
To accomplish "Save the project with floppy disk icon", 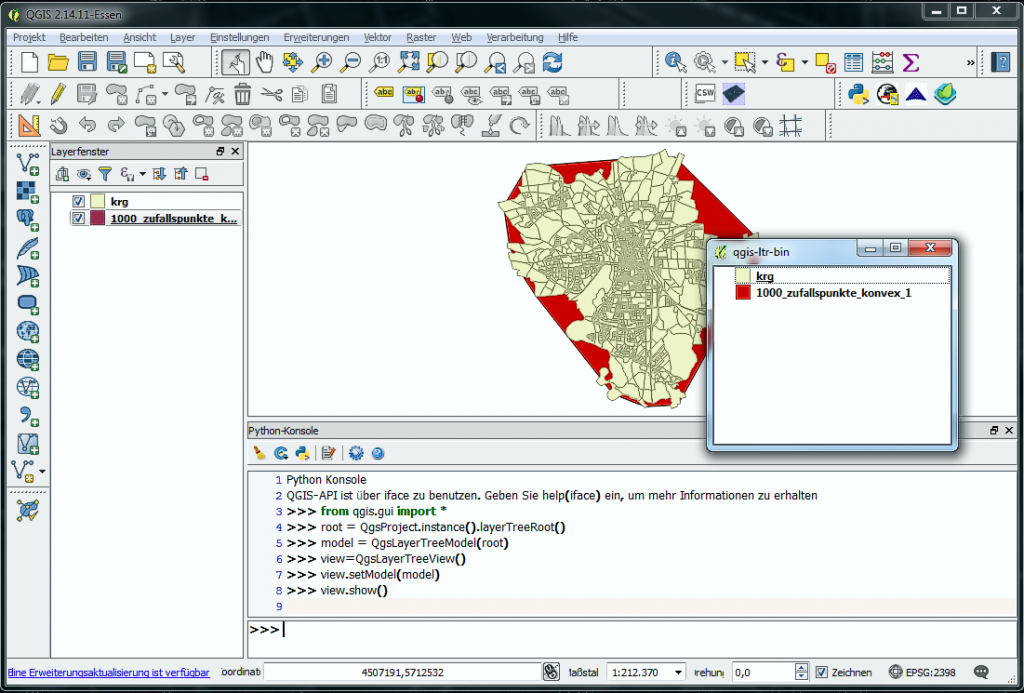I will point(88,62).
